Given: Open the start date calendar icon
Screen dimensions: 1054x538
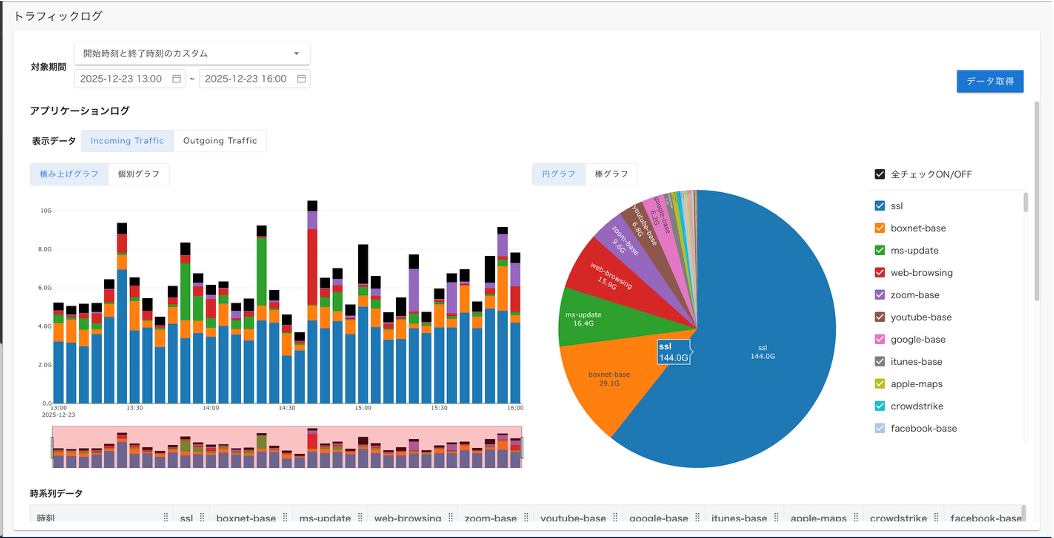Looking at the screenshot, I should (x=176, y=79).
